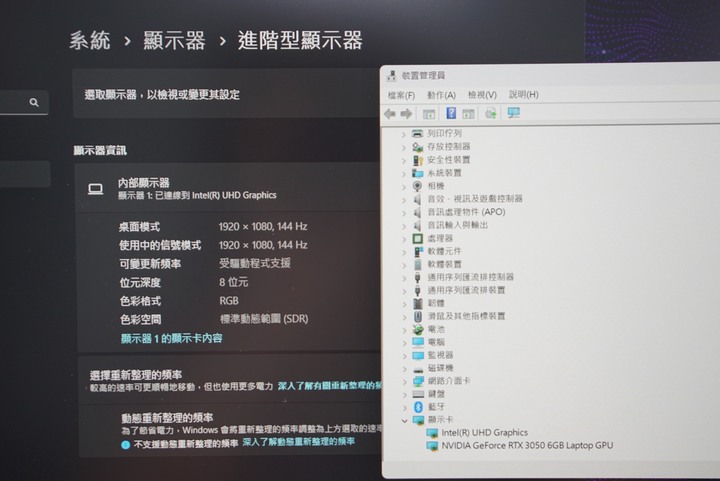Open the 檔案(F) menu
The height and width of the screenshot is (481, 720).
tap(401, 95)
